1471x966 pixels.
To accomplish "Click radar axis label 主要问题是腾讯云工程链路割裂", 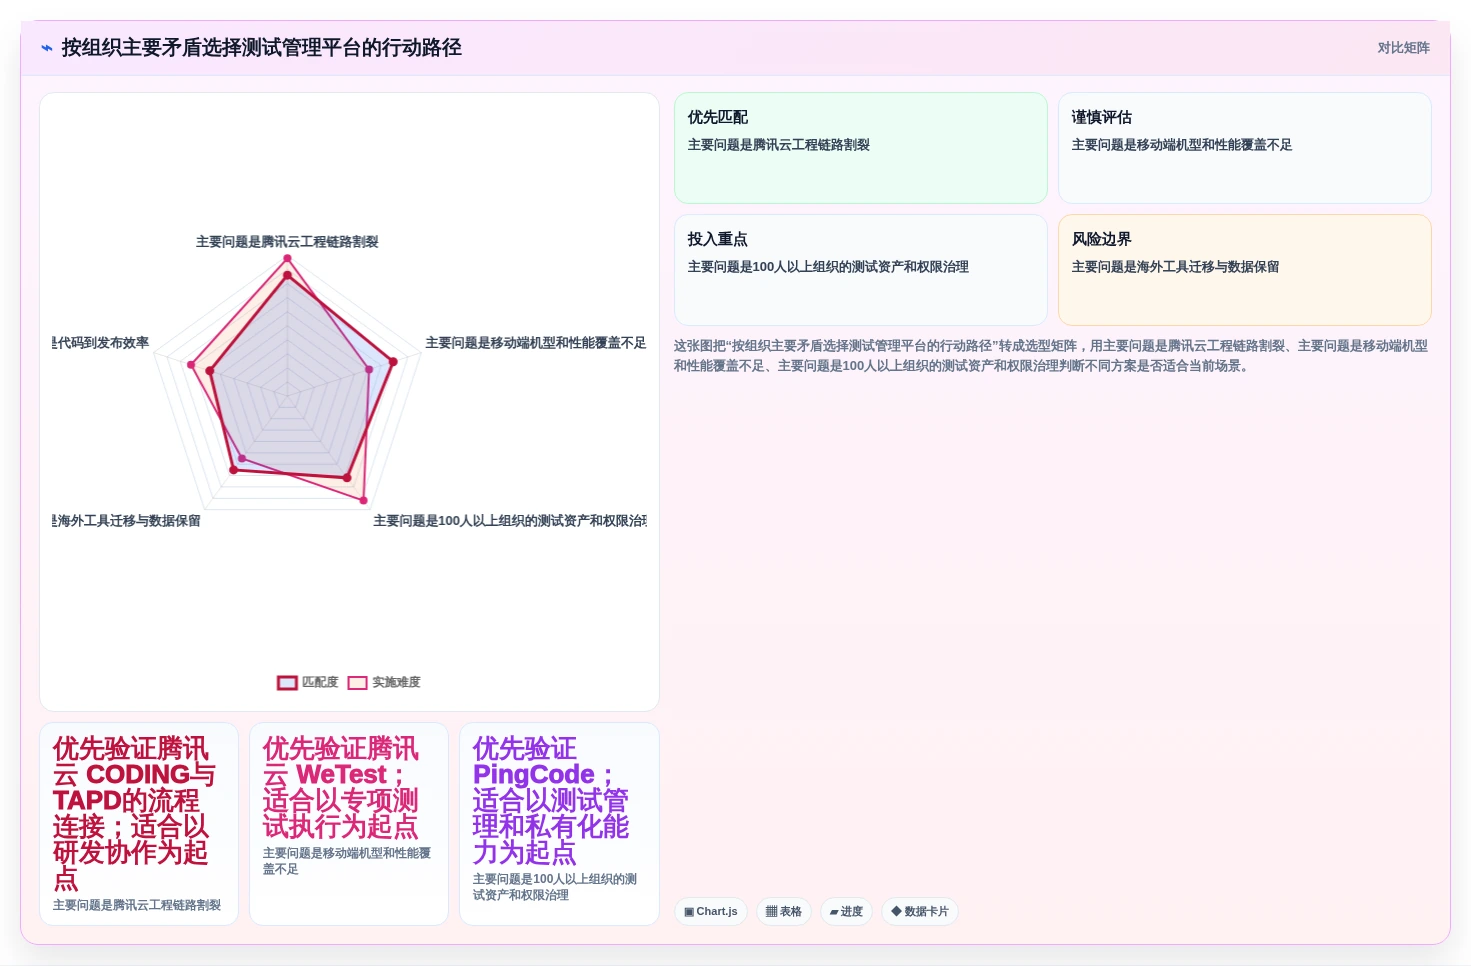I will point(287,242).
